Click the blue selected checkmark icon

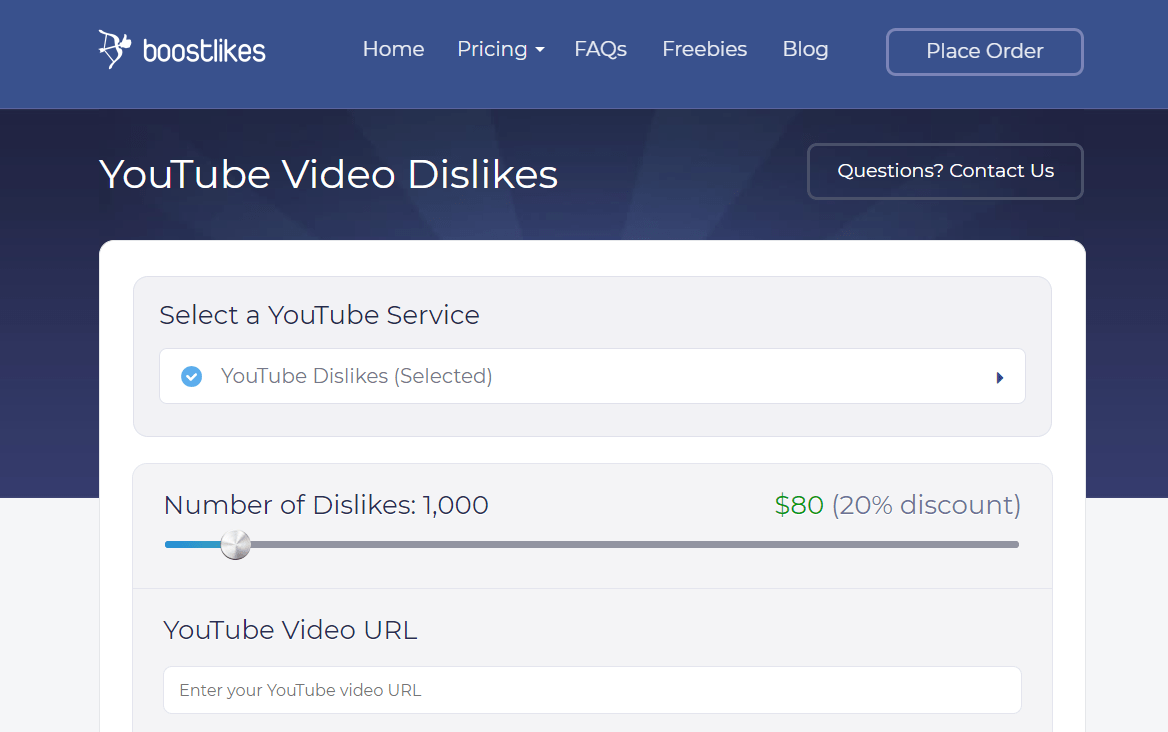pos(191,377)
